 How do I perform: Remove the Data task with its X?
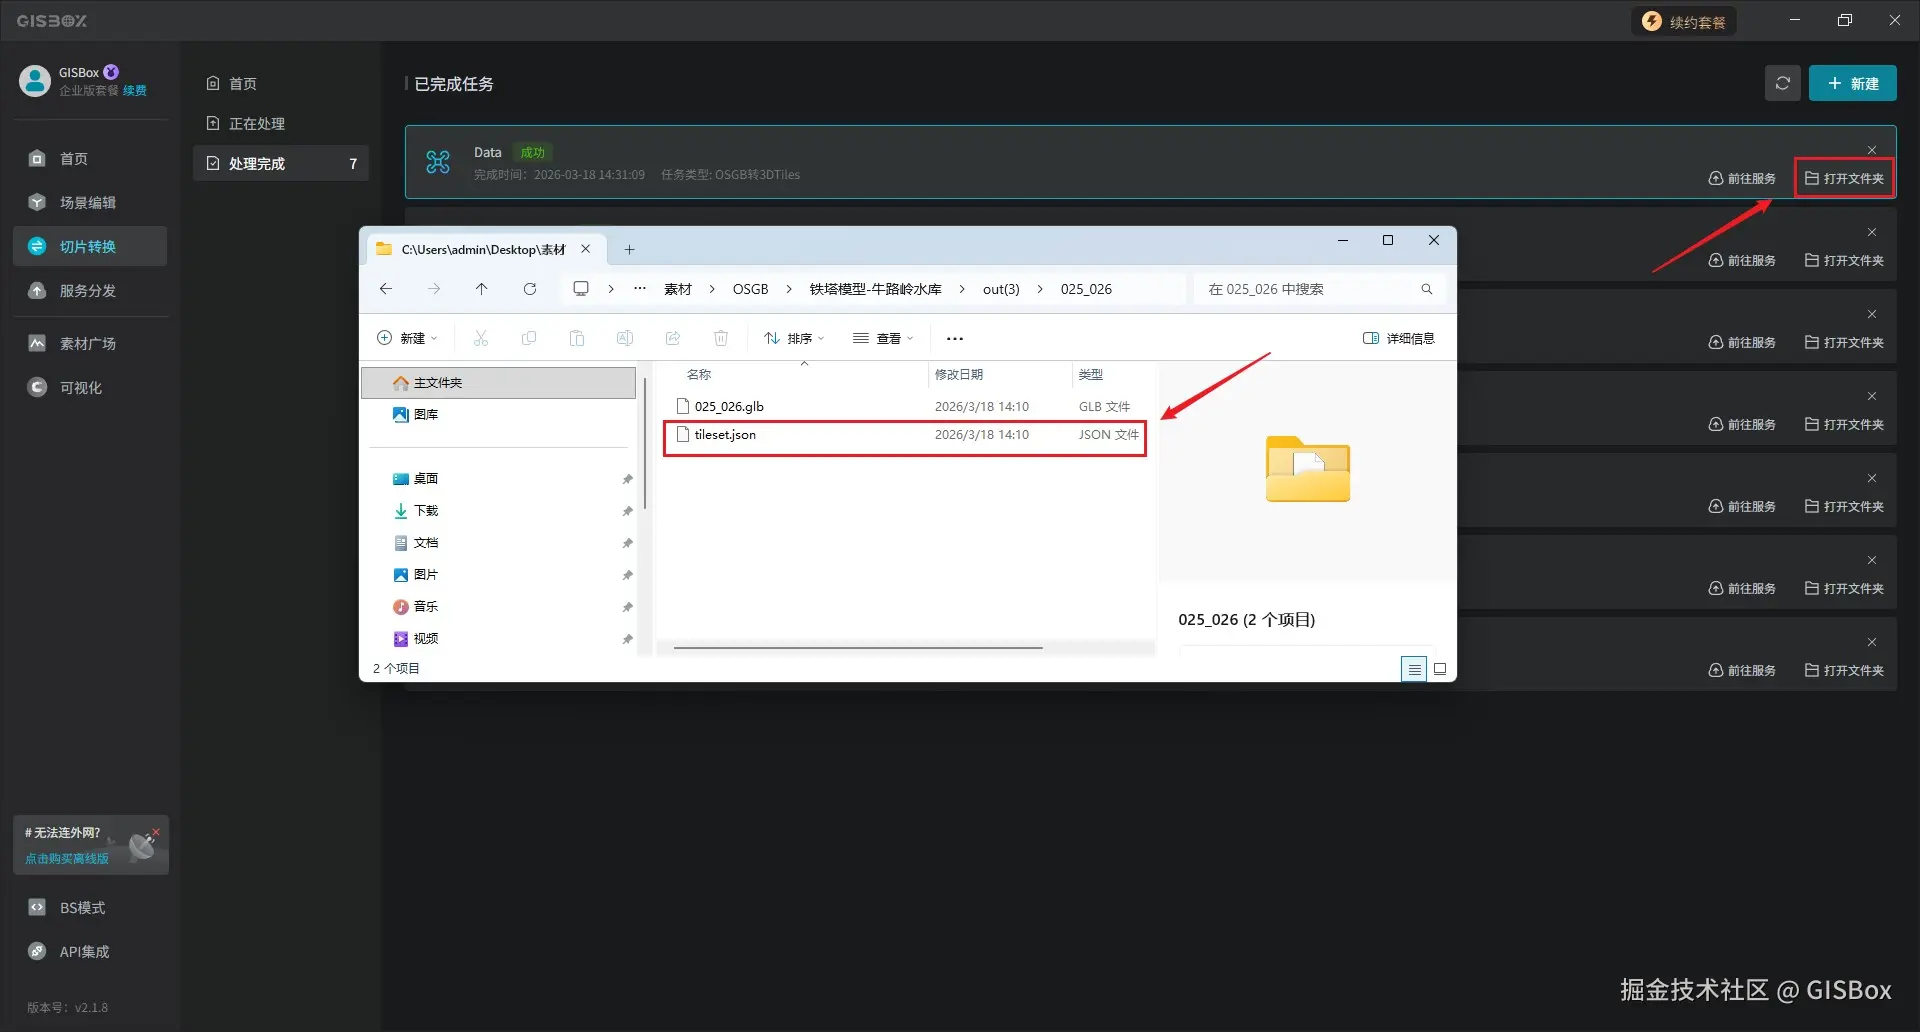coord(1872,151)
